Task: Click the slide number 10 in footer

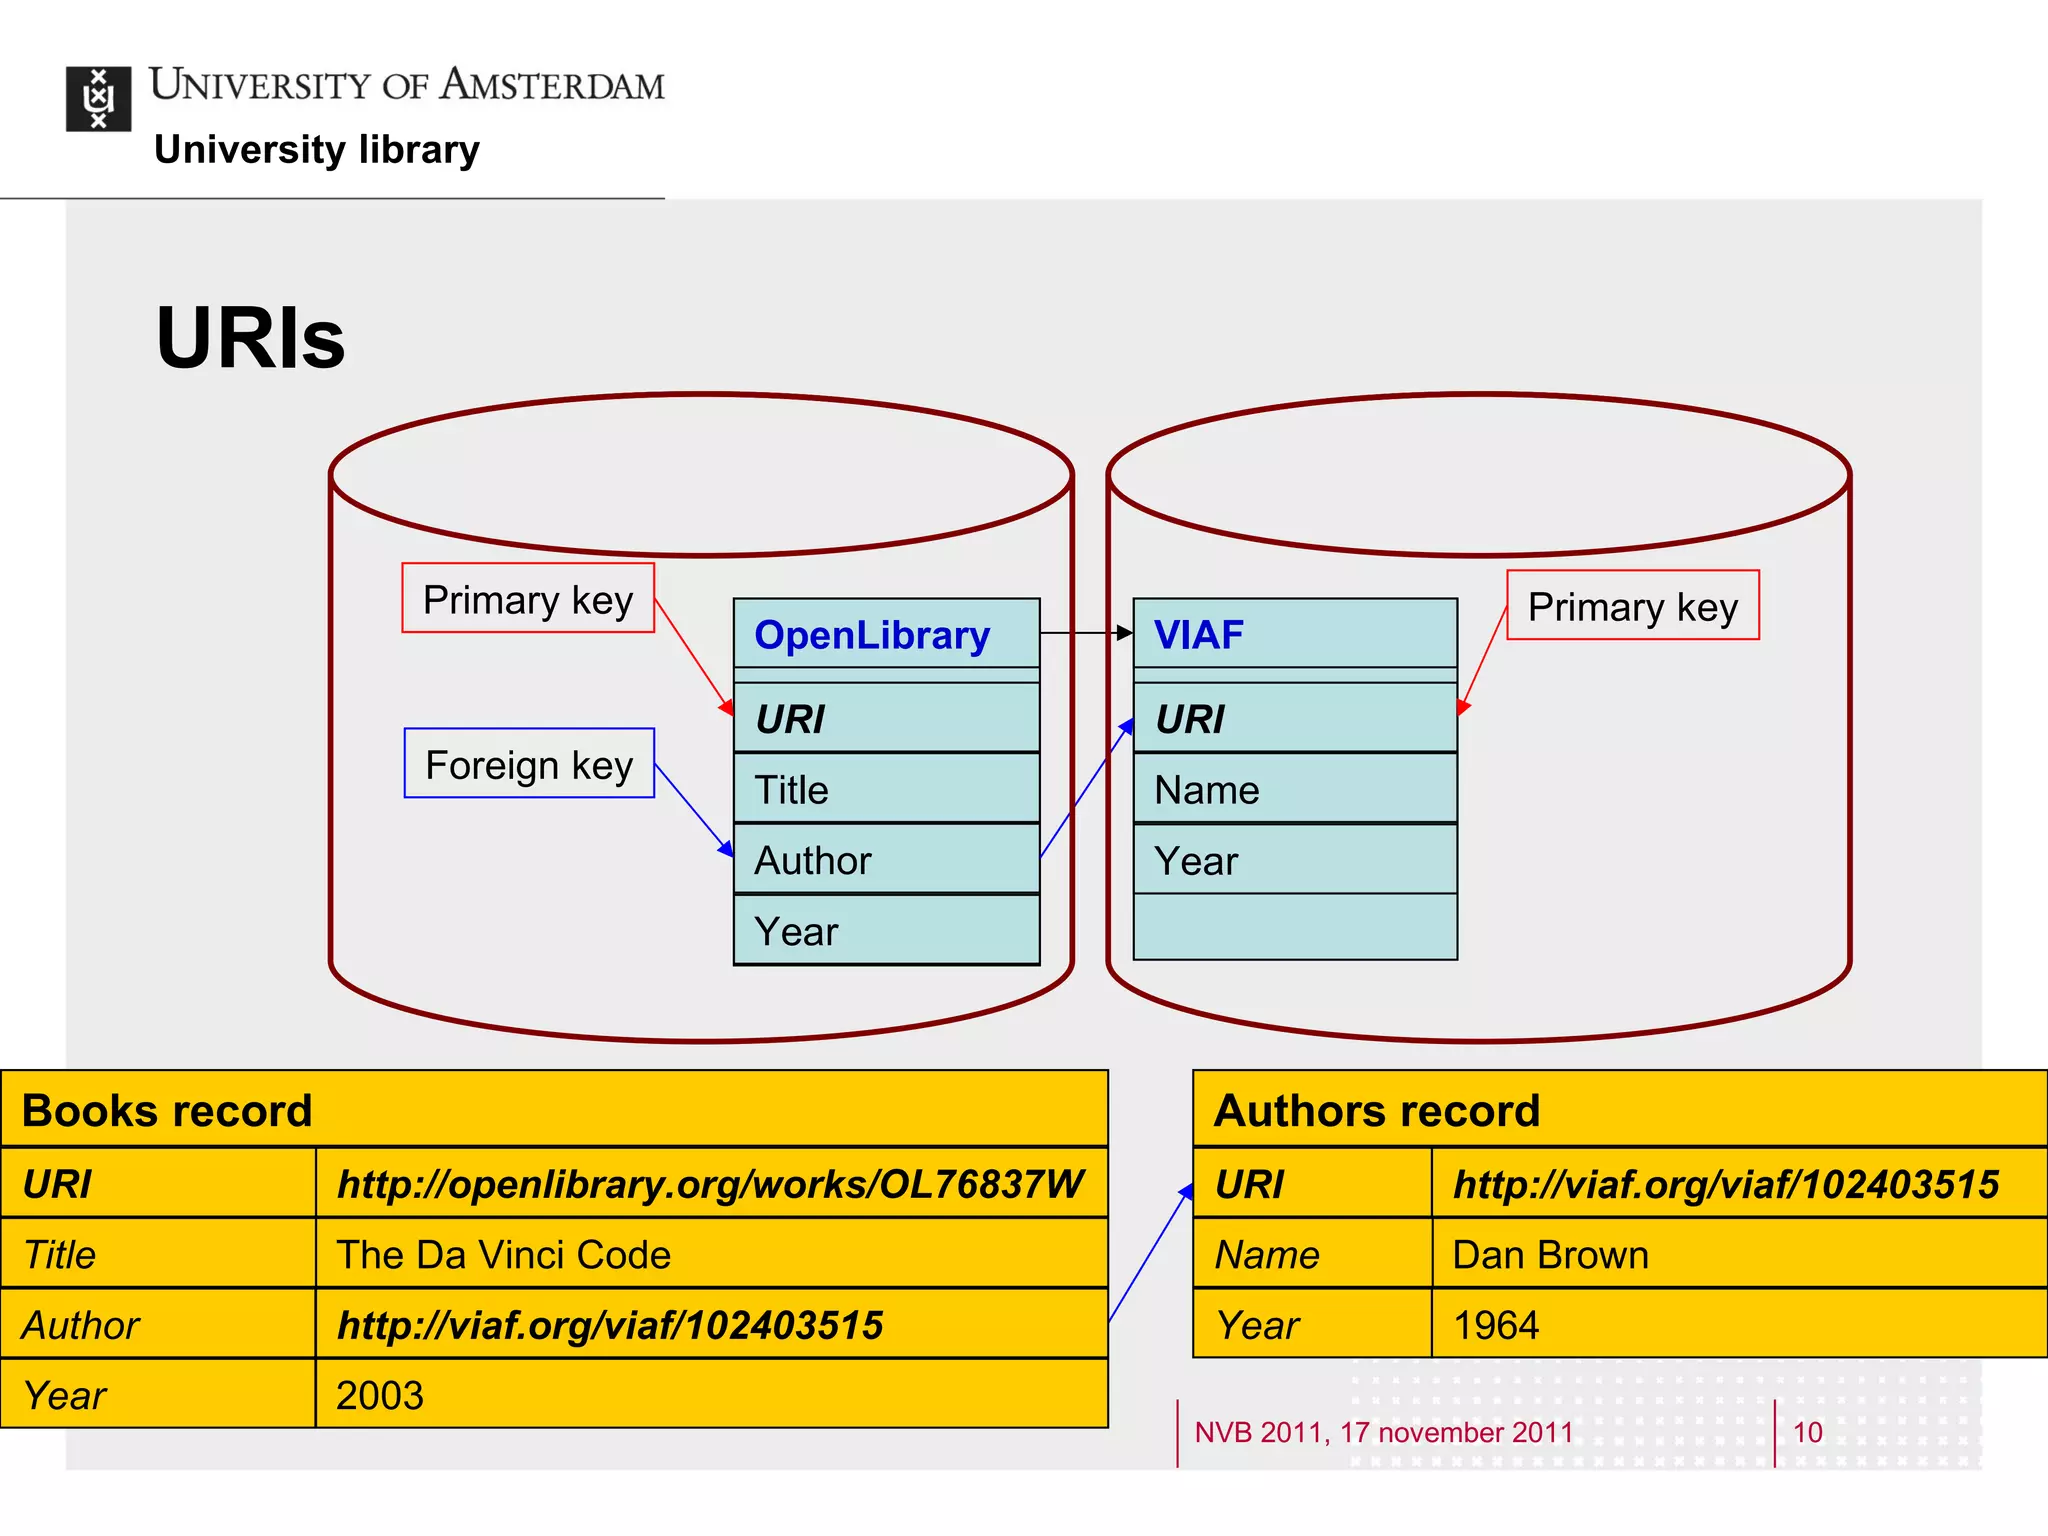Action: coord(1807,1432)
